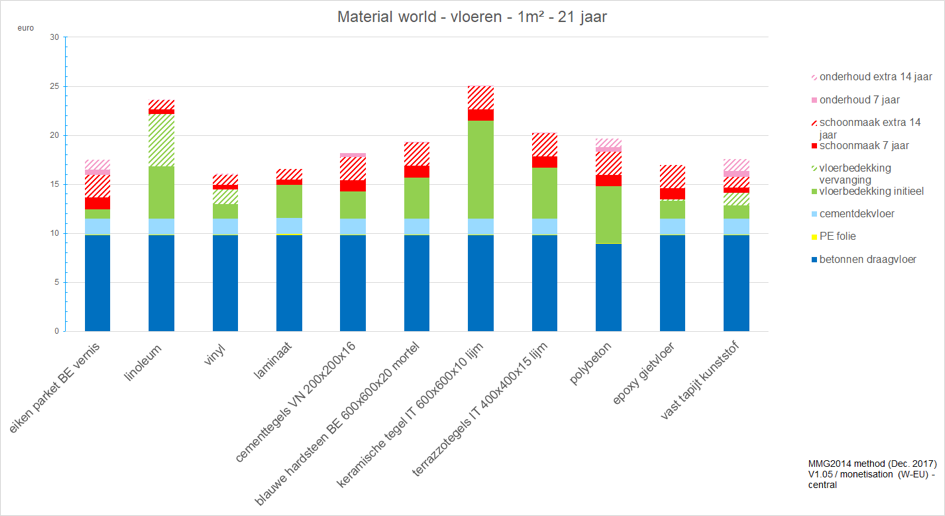Click hatched pink onderhoud segment of vast tapijt bar
Viewport: 945px width, 516px height.
coord(736,165)
